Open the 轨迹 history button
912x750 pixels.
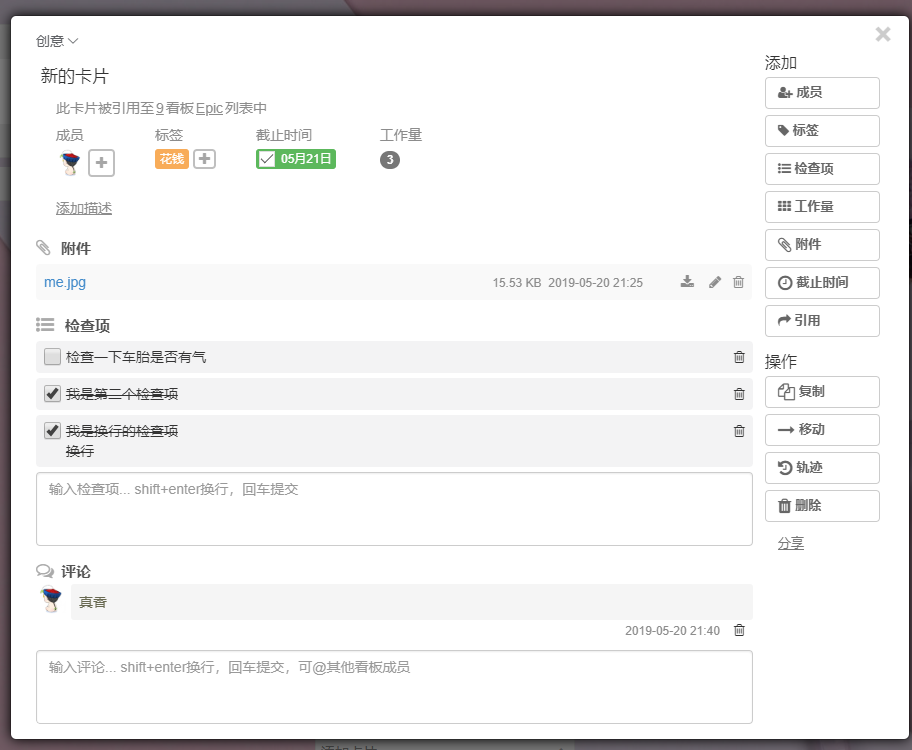[822, 468]
